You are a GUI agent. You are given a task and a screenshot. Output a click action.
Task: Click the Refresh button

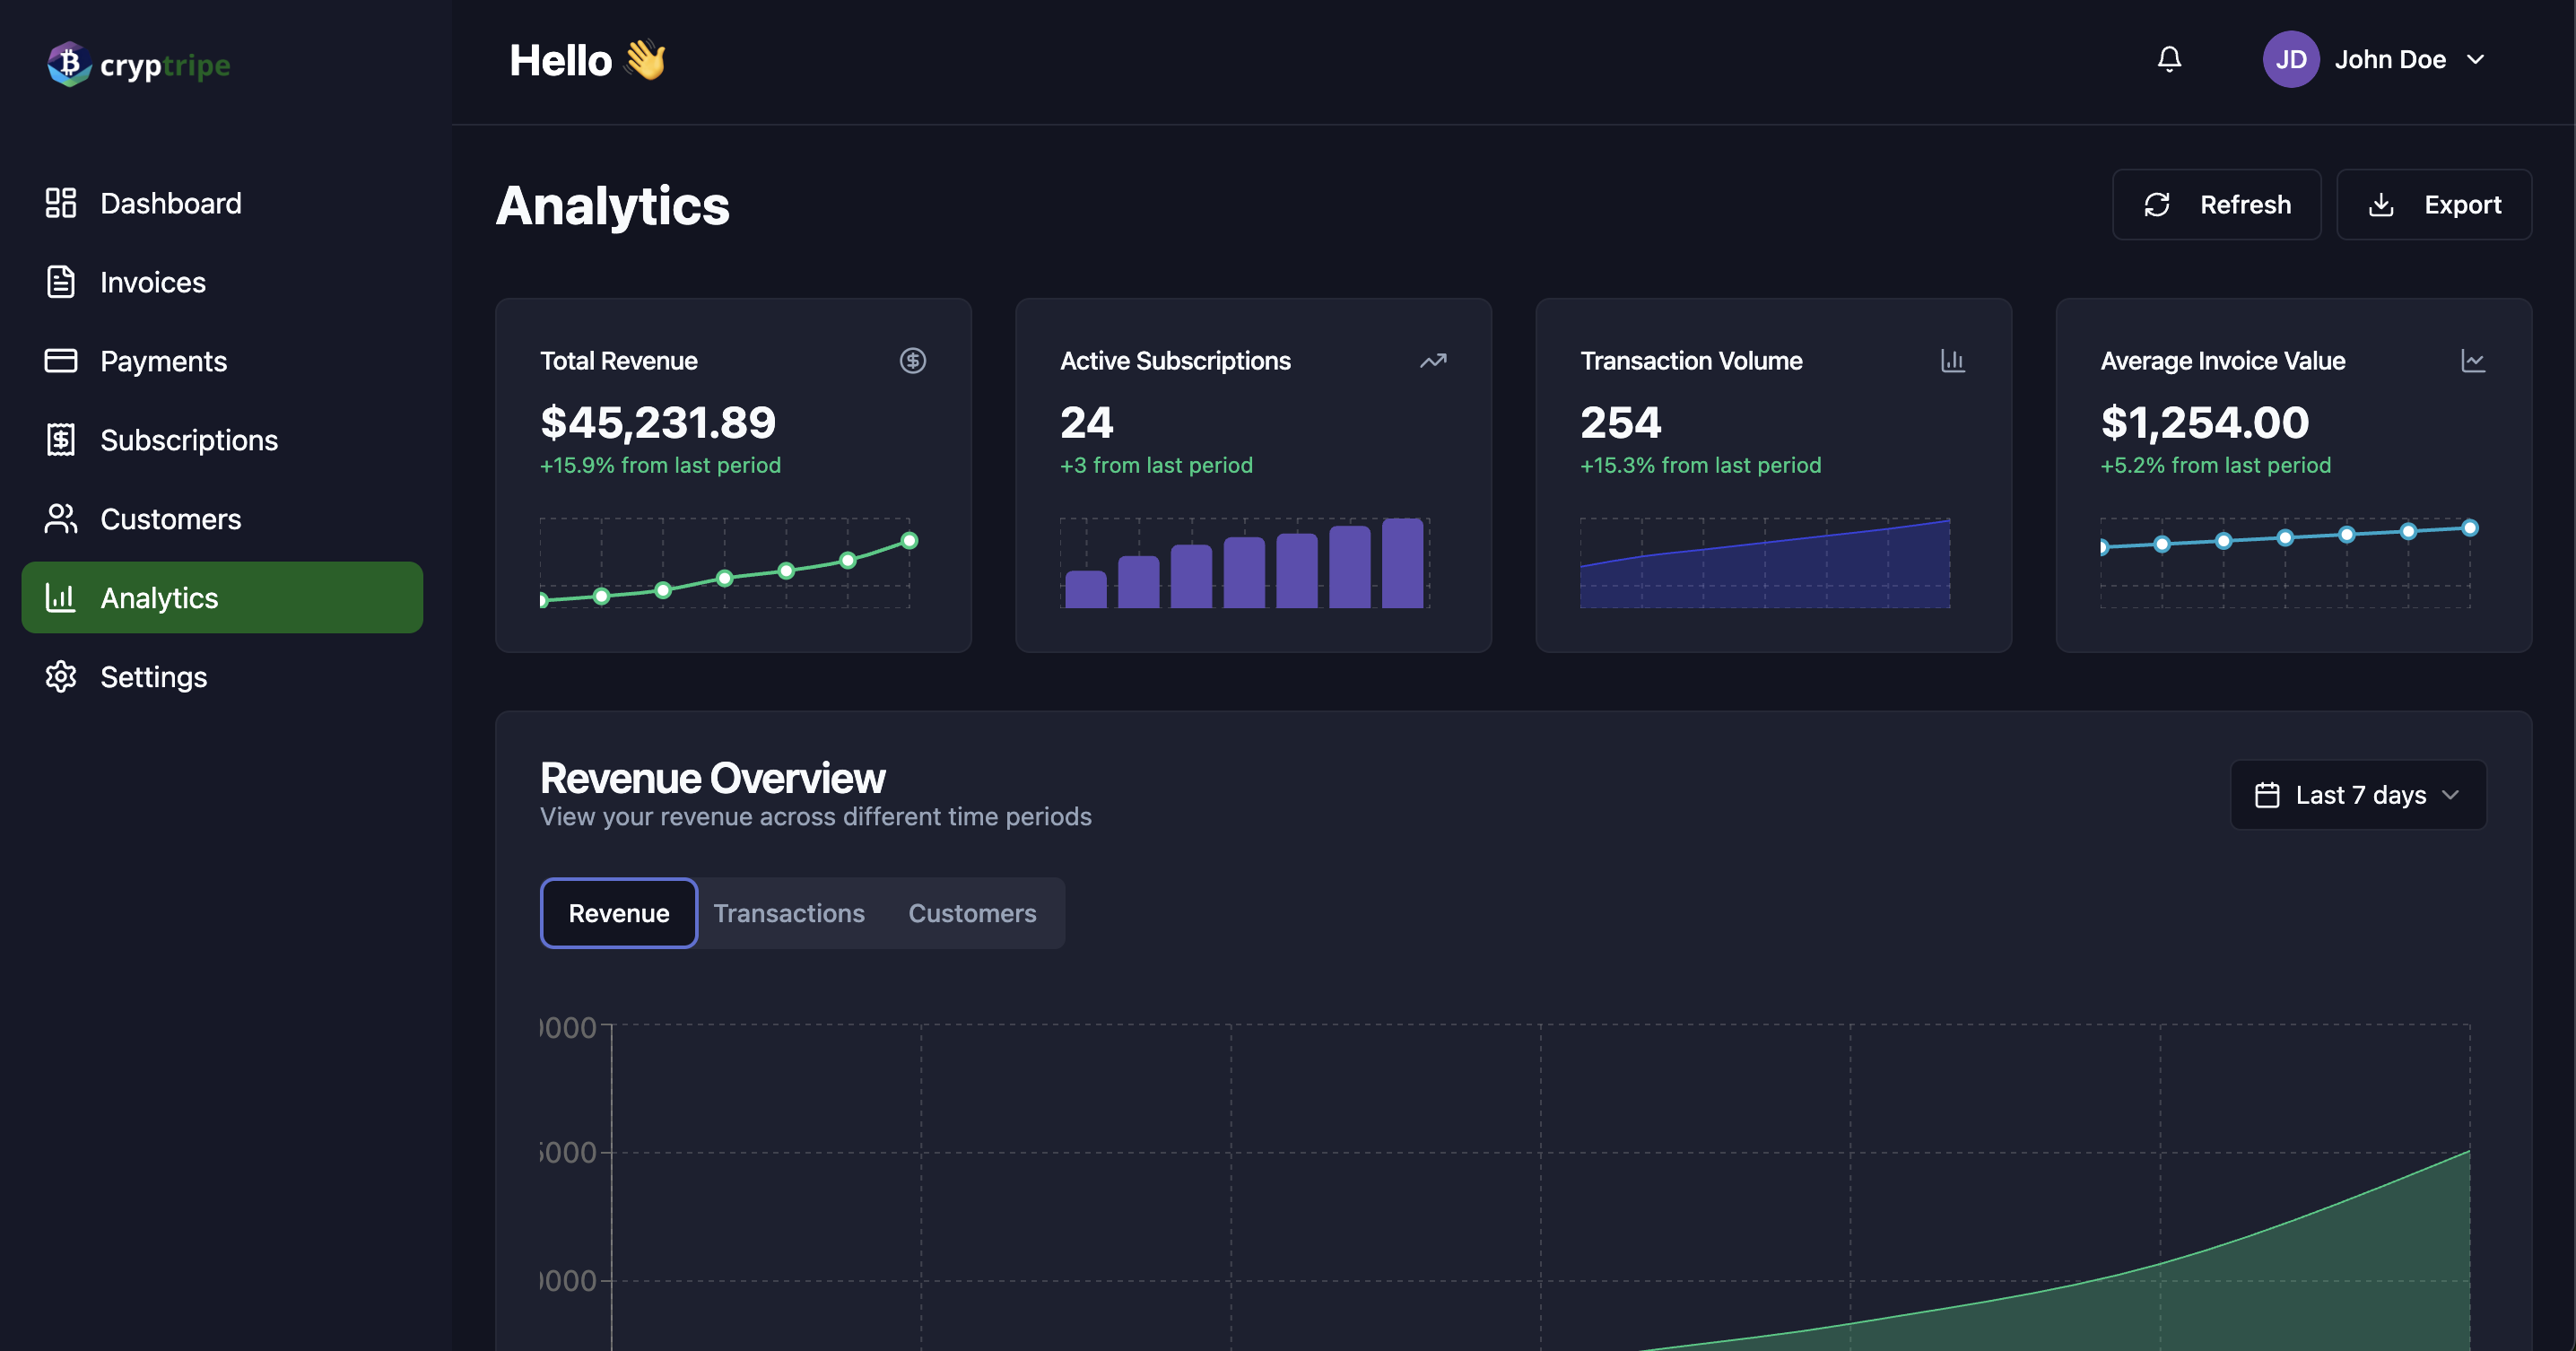[2216, 205]
